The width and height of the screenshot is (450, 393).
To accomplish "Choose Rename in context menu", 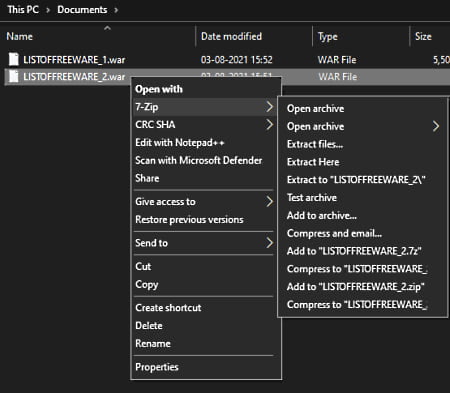I will (x=153, y=343).
